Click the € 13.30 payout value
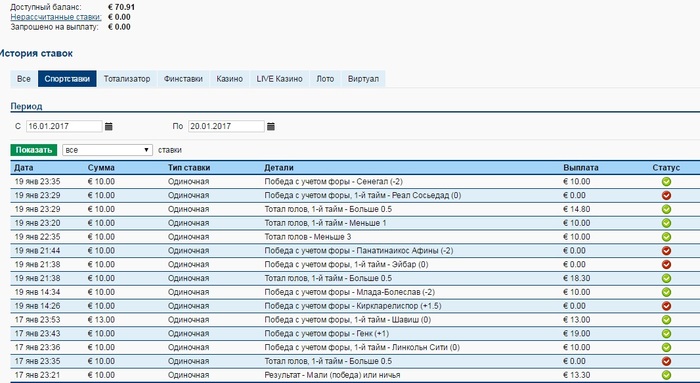 (576, 375)
